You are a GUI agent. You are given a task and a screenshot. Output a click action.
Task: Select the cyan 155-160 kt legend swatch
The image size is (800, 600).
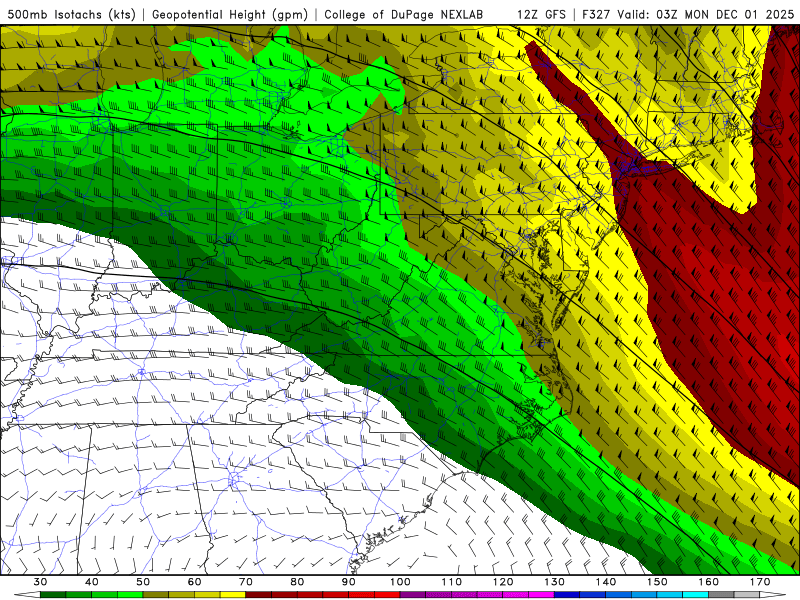[x=696, y=595]
